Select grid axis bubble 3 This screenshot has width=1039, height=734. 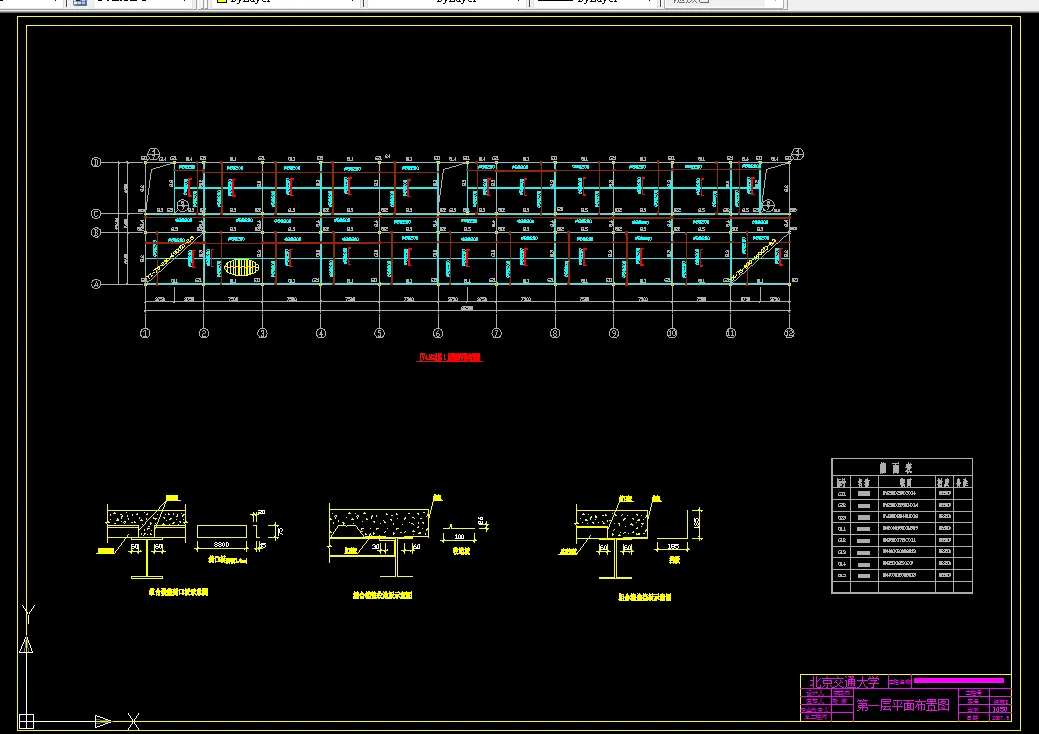[262, 333]
